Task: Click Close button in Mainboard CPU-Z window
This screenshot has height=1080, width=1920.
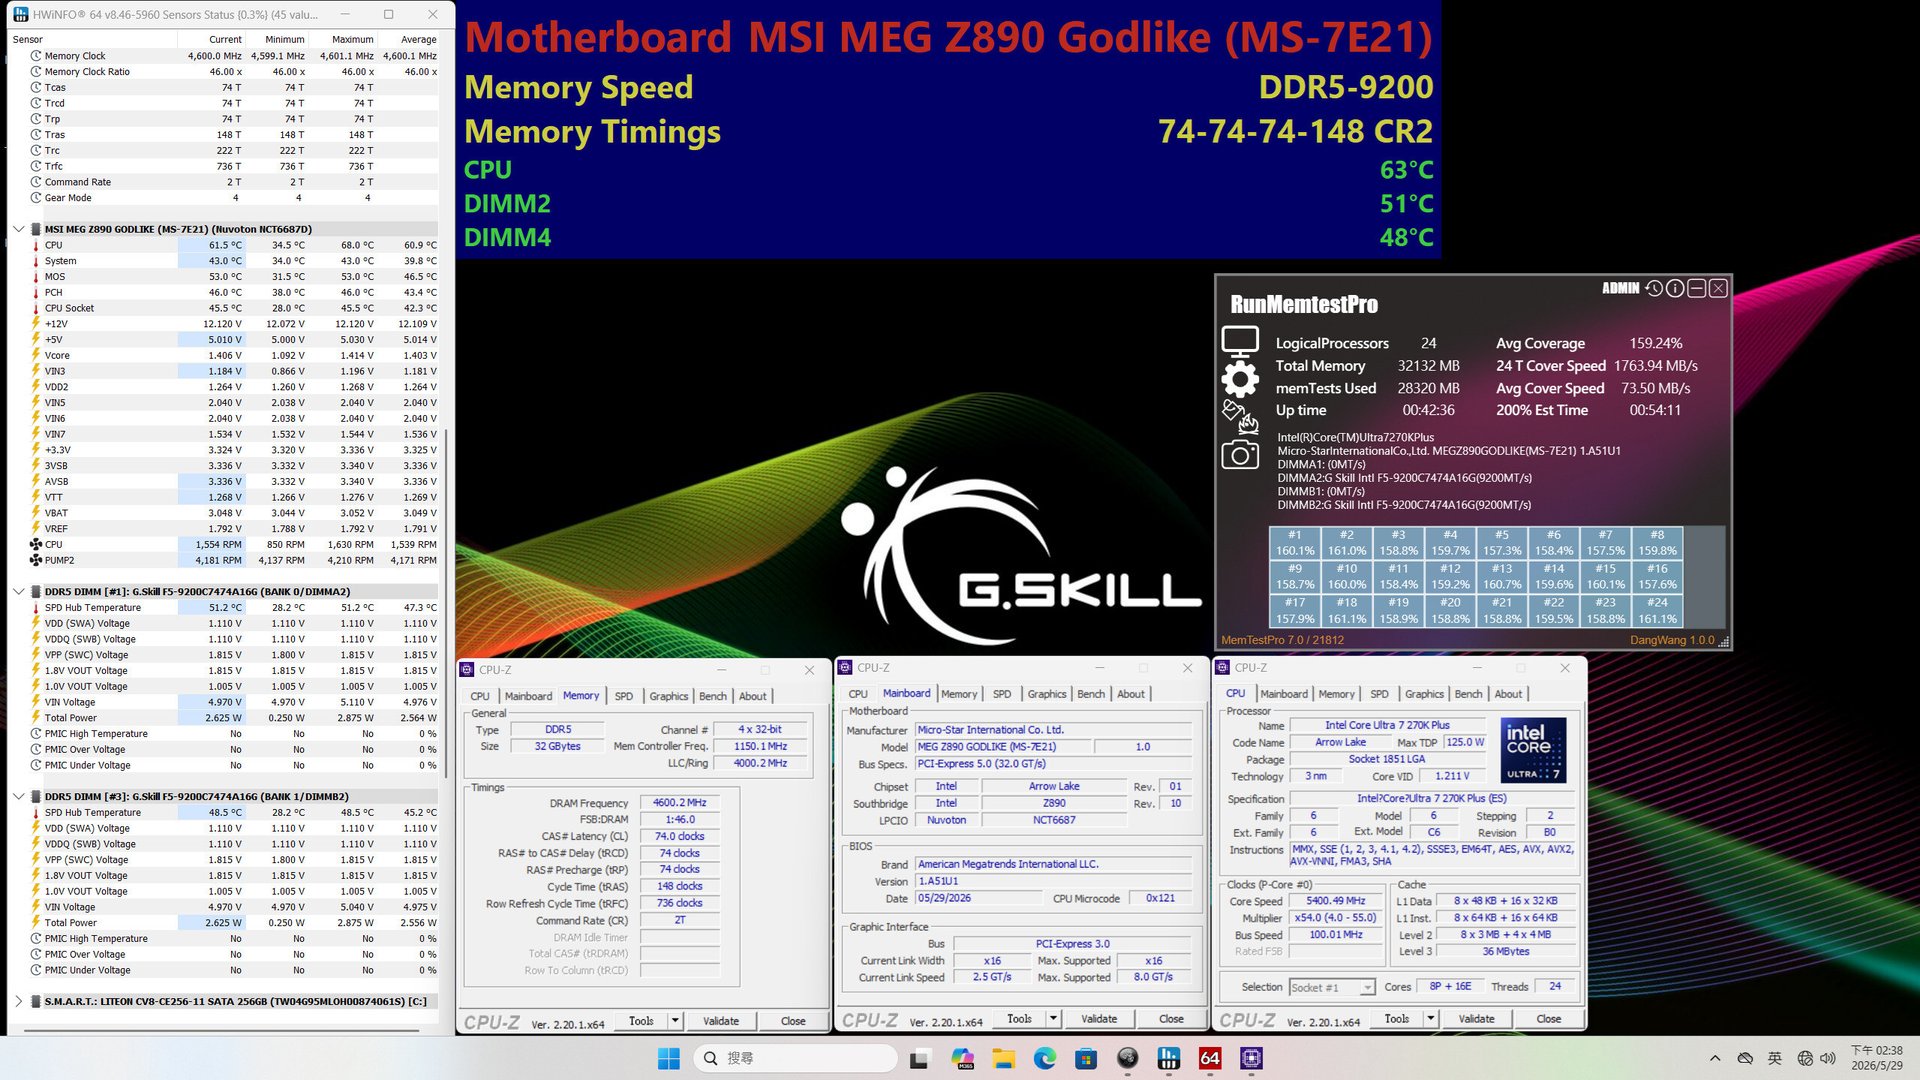Action: (1171, 1019)
